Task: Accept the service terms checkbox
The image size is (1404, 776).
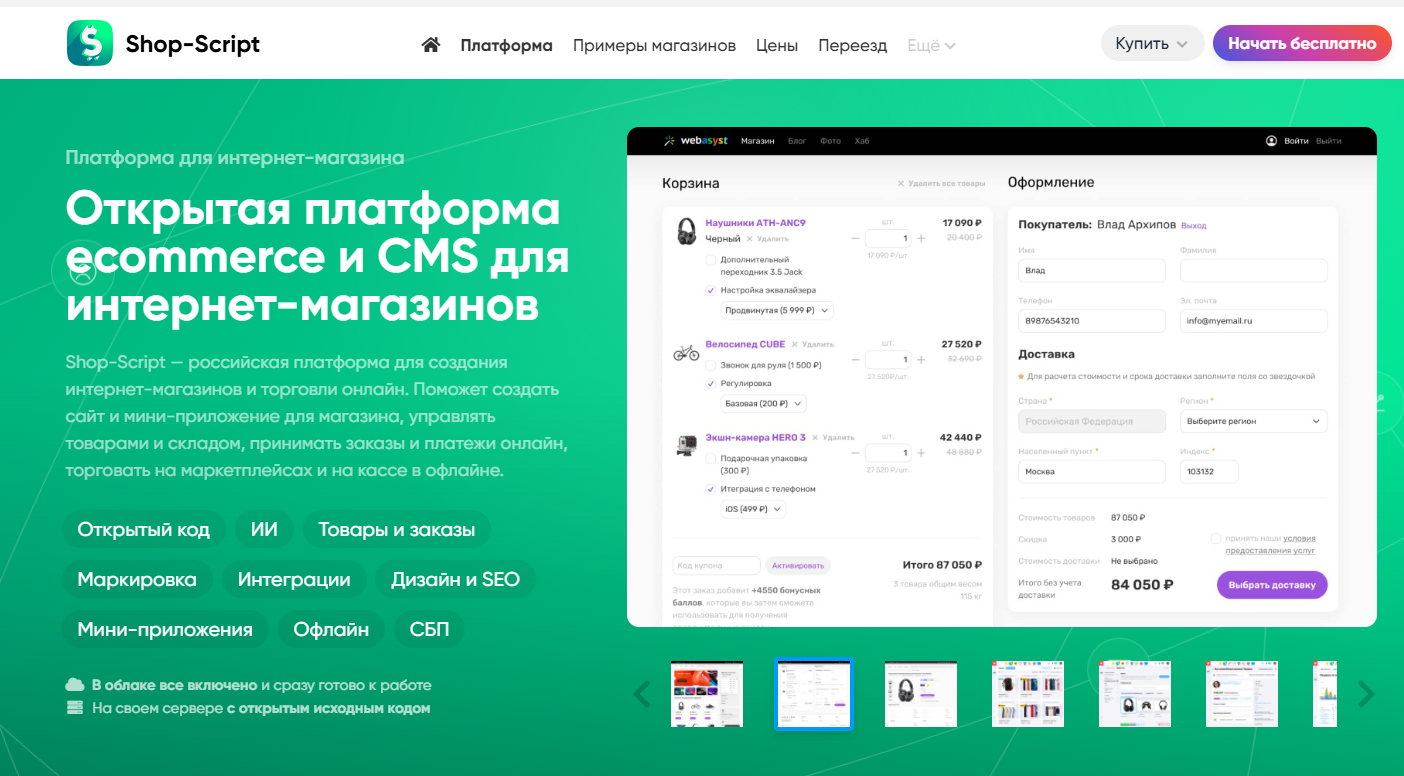Action: [1216, 538]
